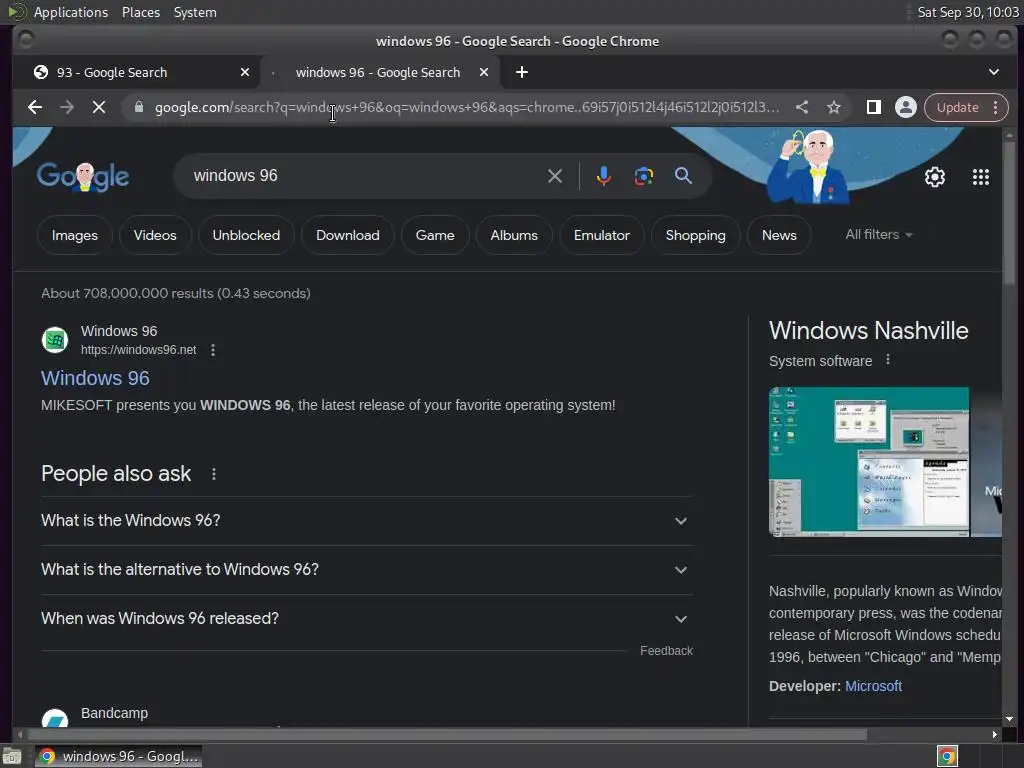Open Google quick settings gear
This screenshot has height=768, width=1024.
[x=935, y=176]
